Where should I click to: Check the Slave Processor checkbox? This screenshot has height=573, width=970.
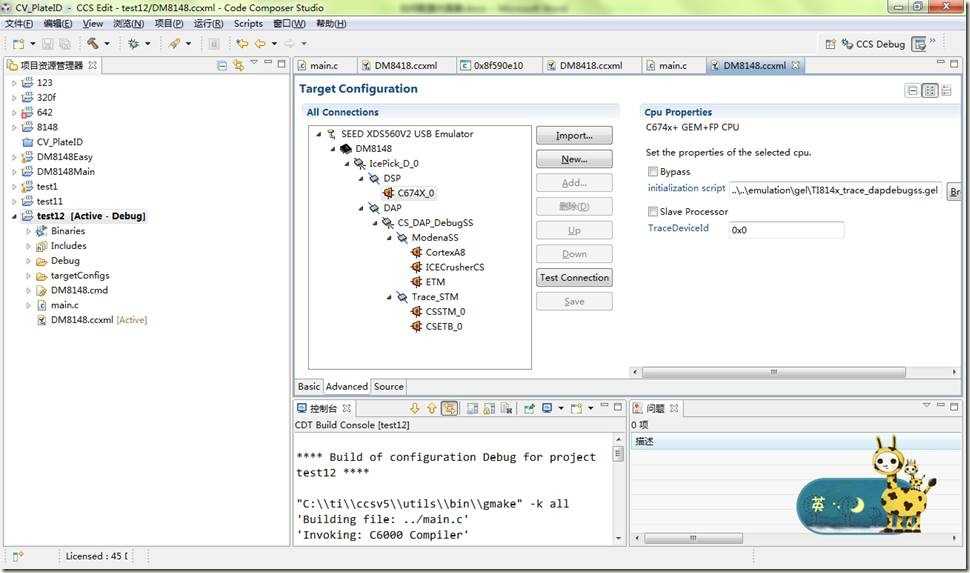(x=653, y=212)
